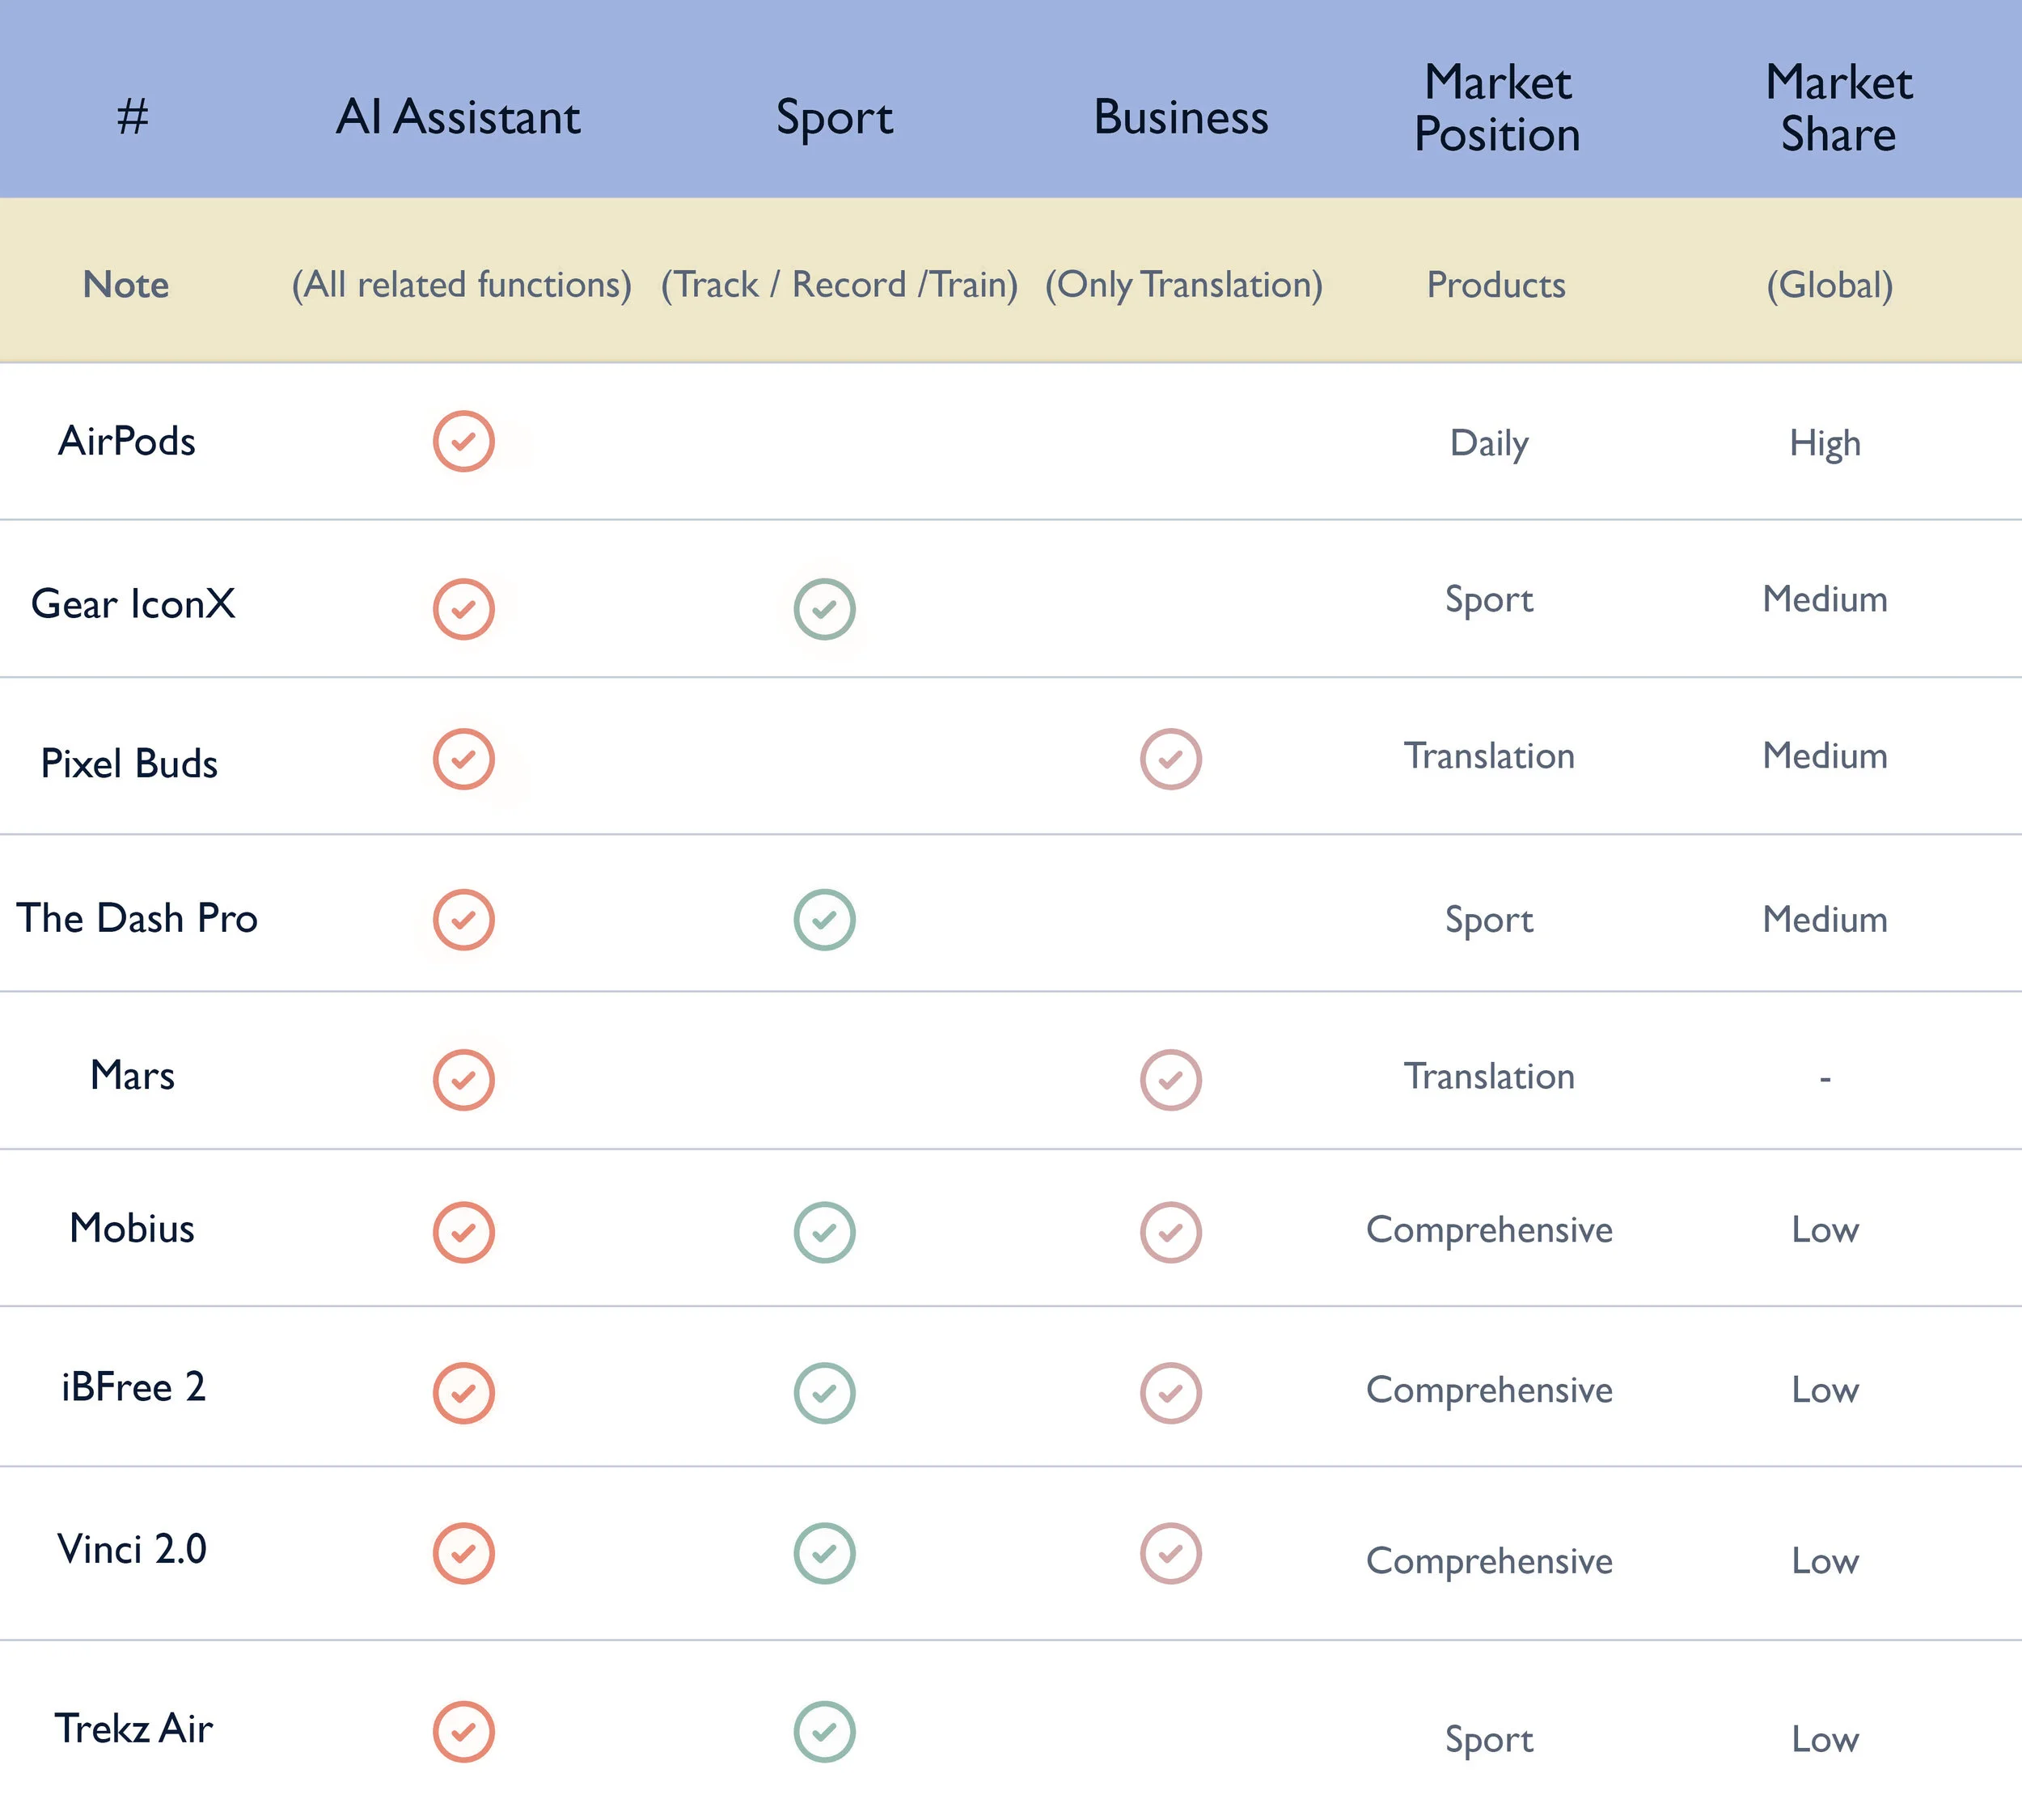Click 'Low' share in Vinci 2.0 row
The height and width of the screenshot is (1820, 2022).
[x=1825, y=1561]
